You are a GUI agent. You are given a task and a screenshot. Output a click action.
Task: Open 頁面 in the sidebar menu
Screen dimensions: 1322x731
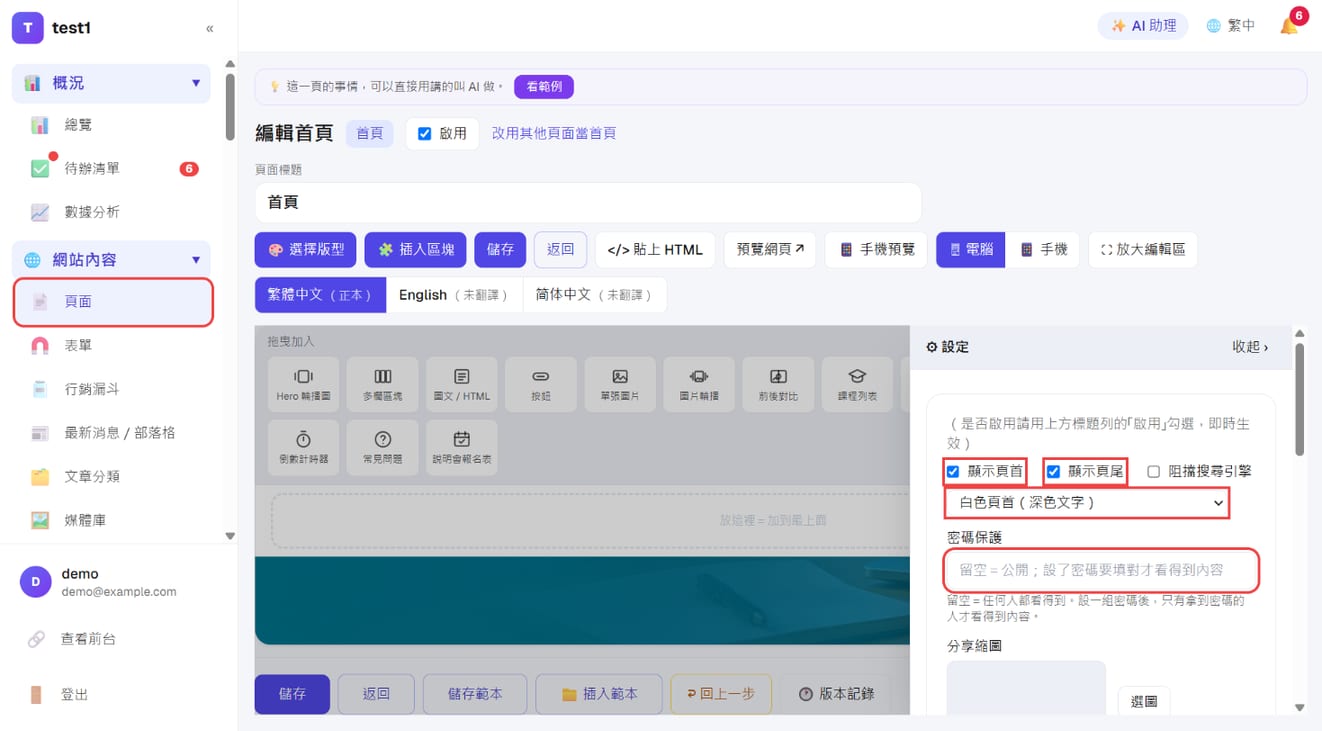pyautogui.click(x=113, y=301)
